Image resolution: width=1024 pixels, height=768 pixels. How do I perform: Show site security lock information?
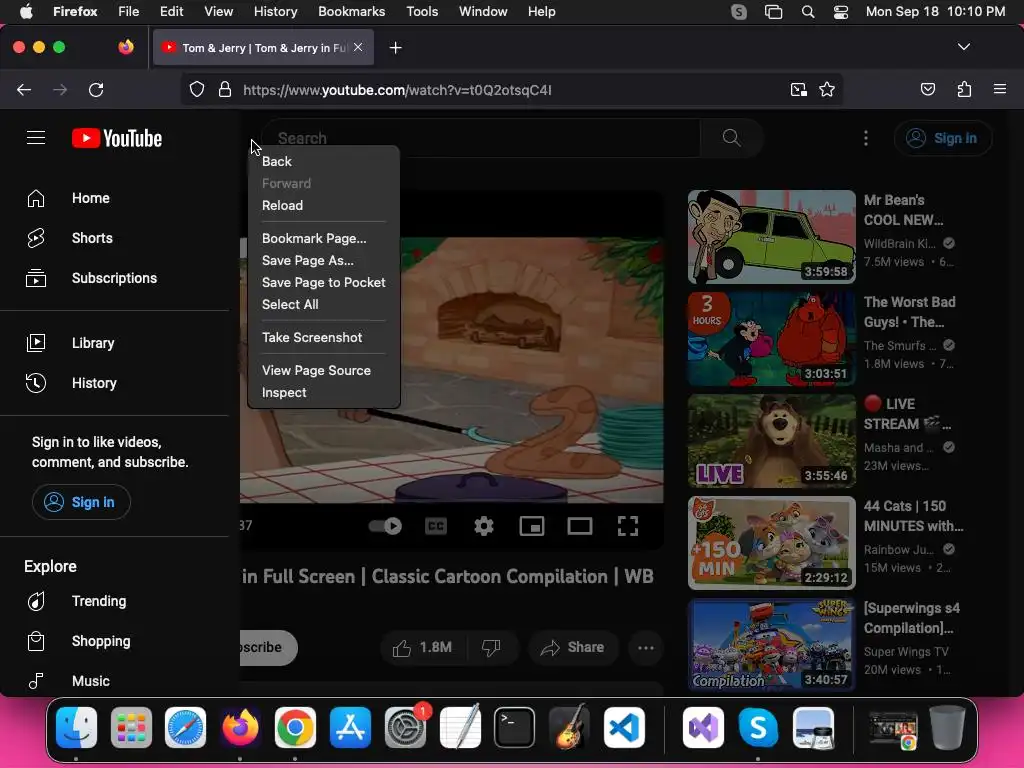[225, 89]
